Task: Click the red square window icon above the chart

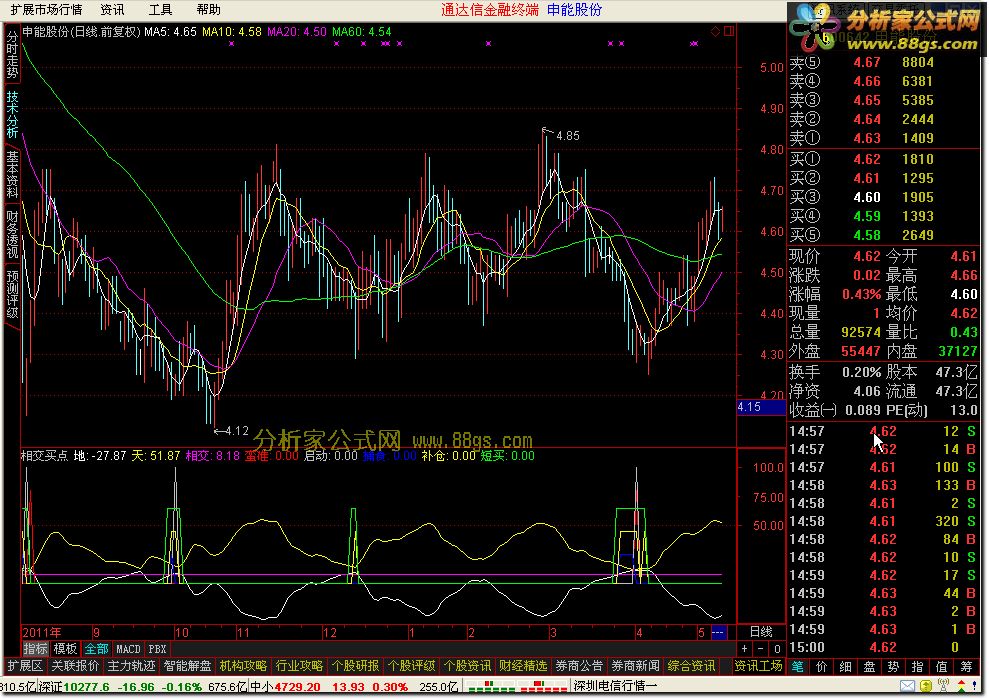Action: [x=729, y=31]
